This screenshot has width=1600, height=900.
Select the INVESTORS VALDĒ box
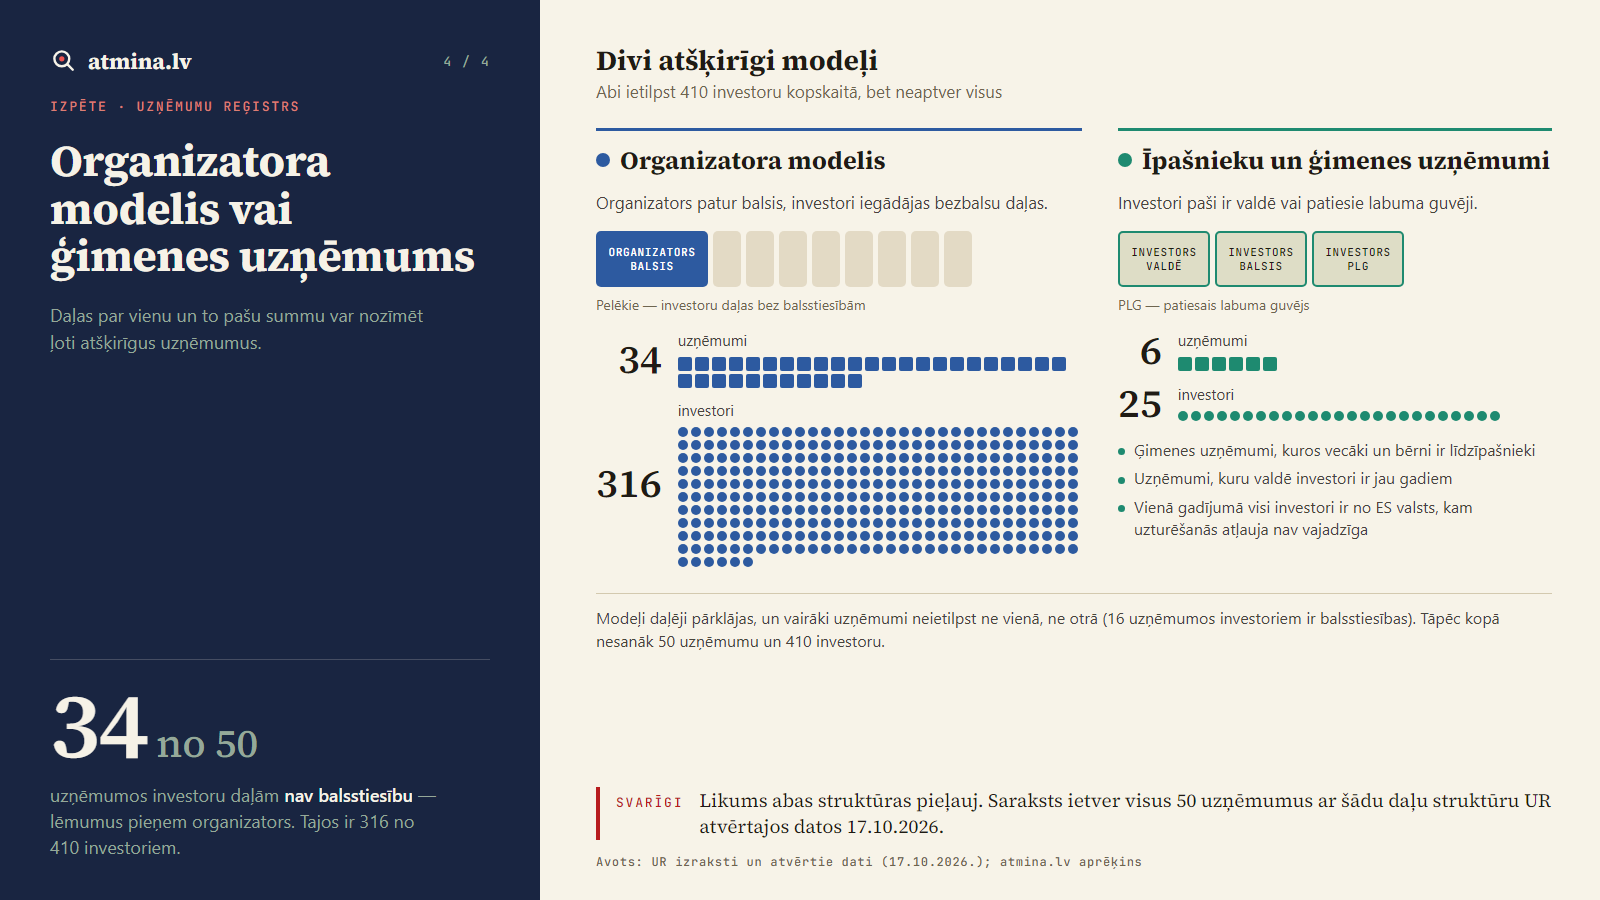pos(1164,259)
